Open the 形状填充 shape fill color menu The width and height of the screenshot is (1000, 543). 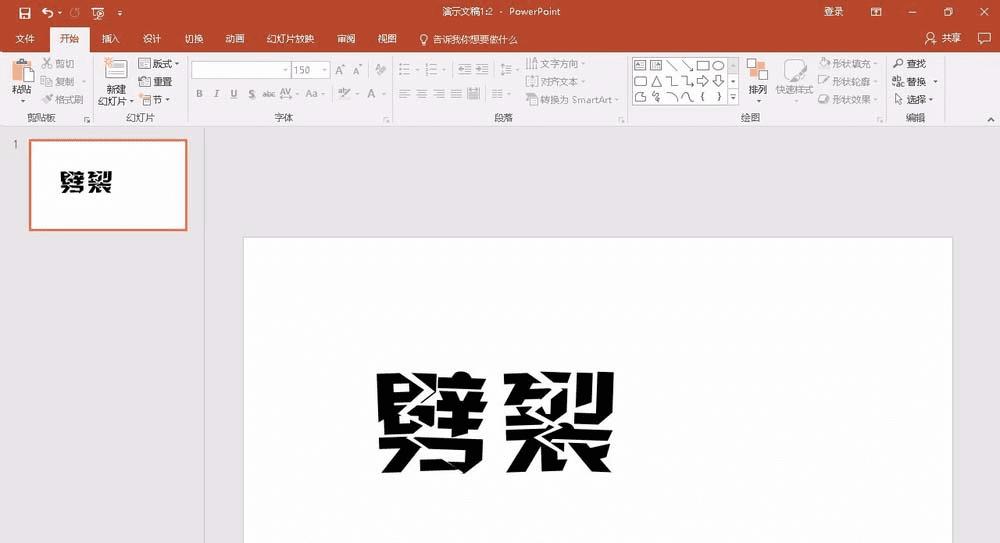point(848,63)
